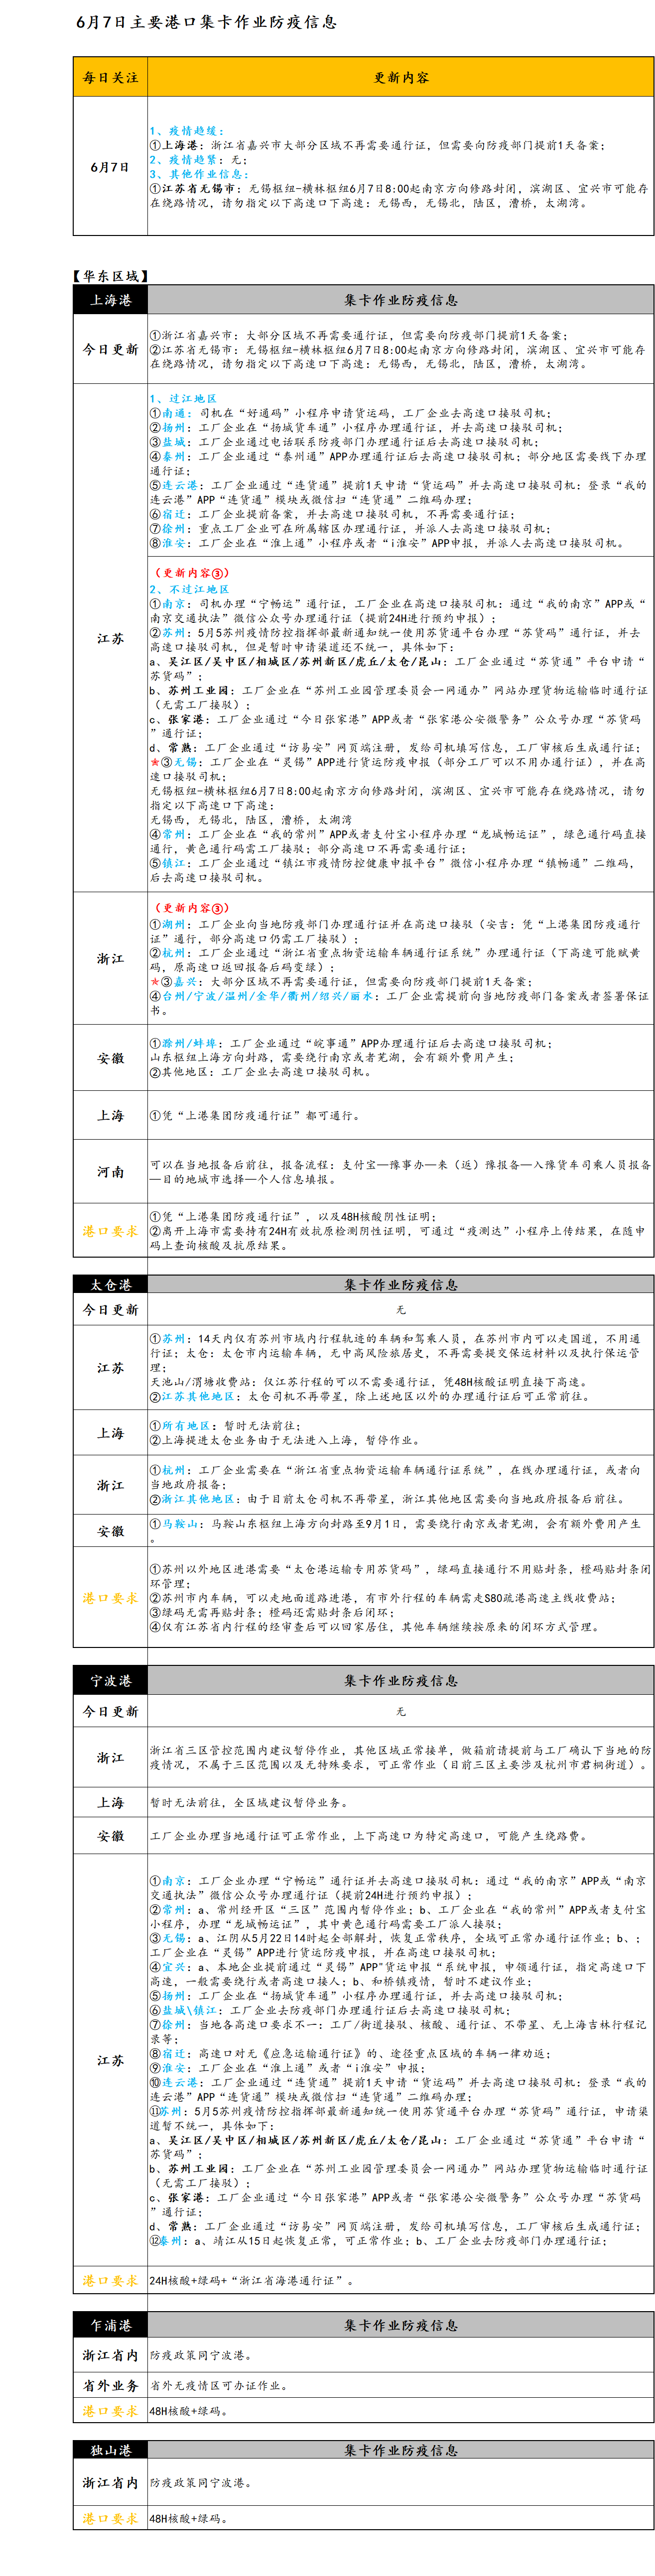The image size is (655, 2576).
Task: Click the title 6月7日主要港口集卡作业防疫信息
Action: [x=206, y=22]
